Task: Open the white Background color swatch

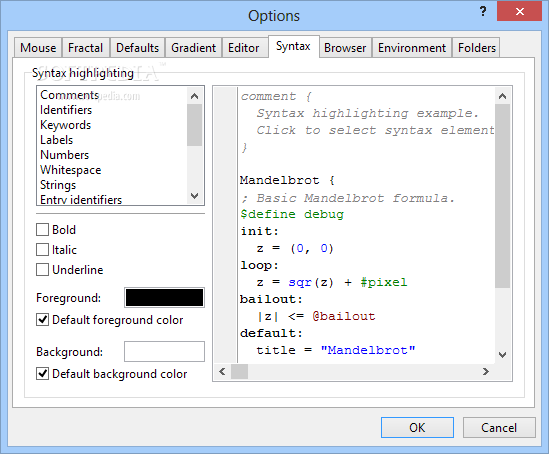Action: 164,351
